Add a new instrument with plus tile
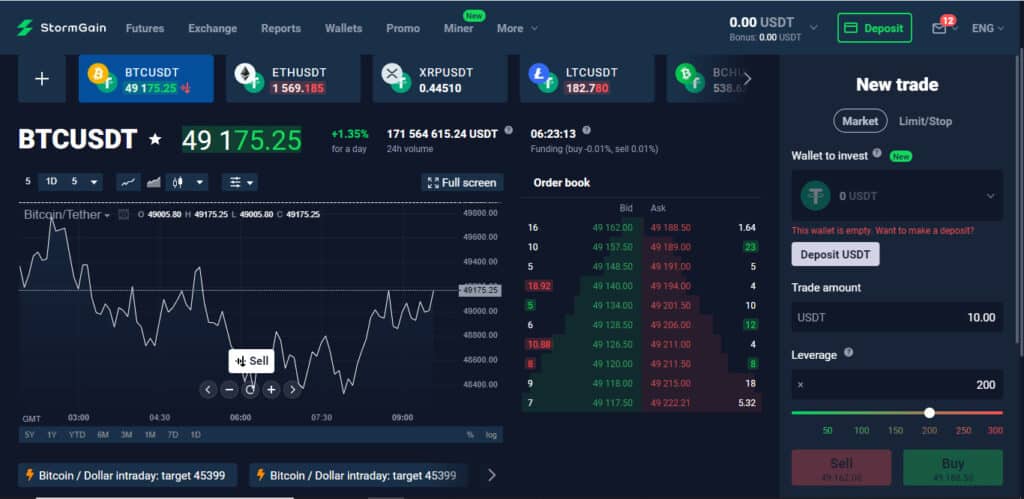 coord(42,79)
